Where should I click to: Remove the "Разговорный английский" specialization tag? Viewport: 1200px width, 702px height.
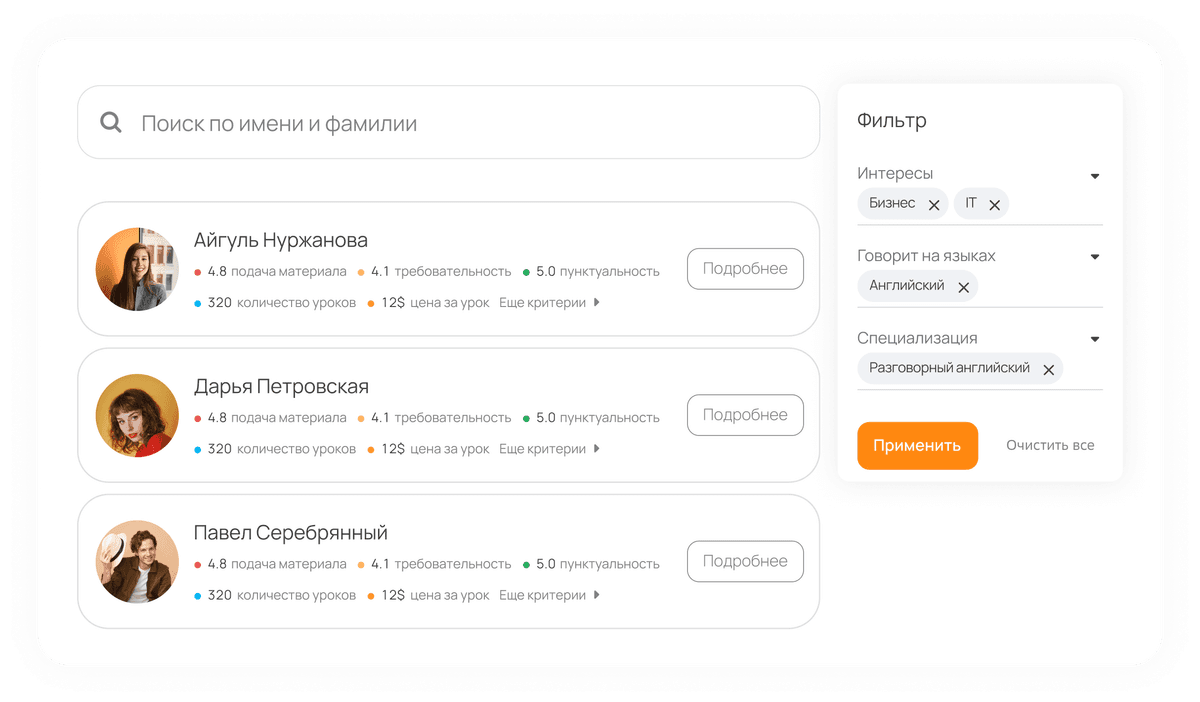pos(1049,368)
